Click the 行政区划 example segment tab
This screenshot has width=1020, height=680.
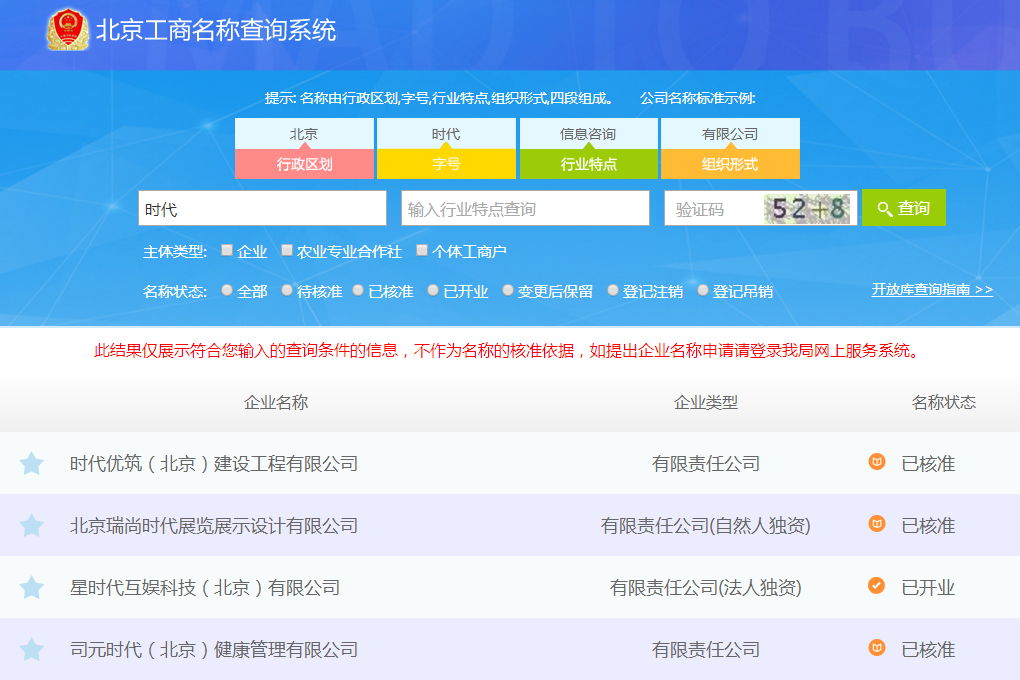(304, 164)
